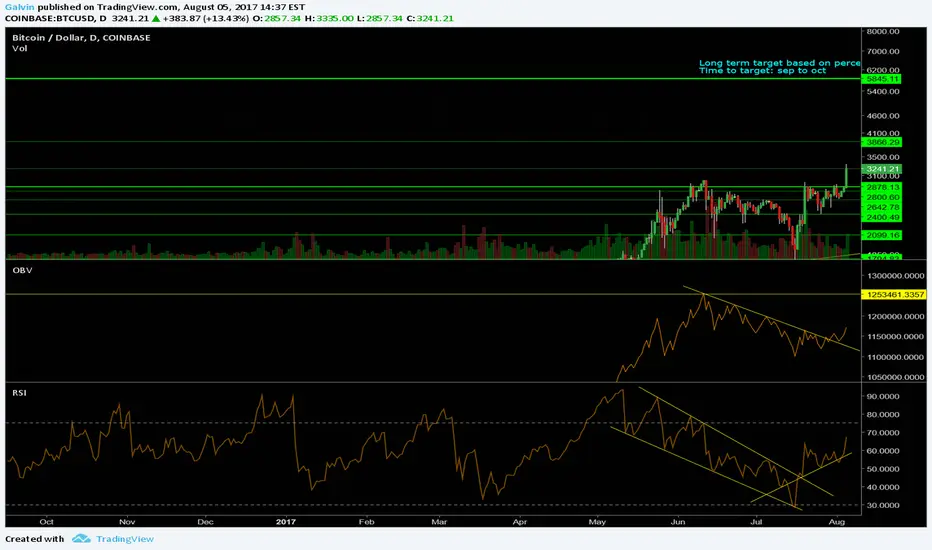932x550 pixels.
Task: Click the 50.0000 RSI axis value
Action: pyautogui.click(x=883, y=469)
